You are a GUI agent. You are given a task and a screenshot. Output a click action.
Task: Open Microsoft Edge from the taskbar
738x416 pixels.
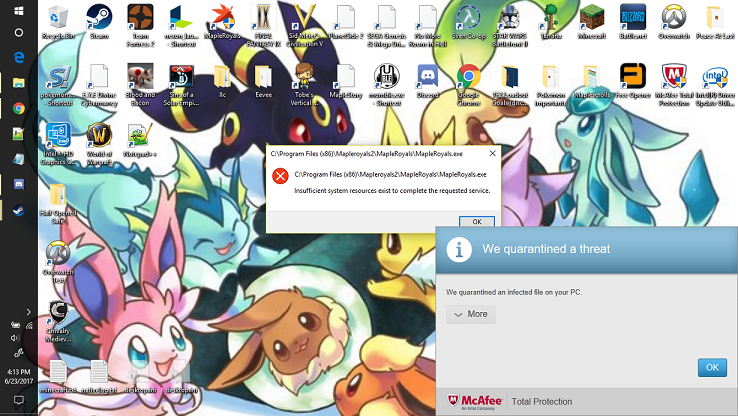[19, 57]
